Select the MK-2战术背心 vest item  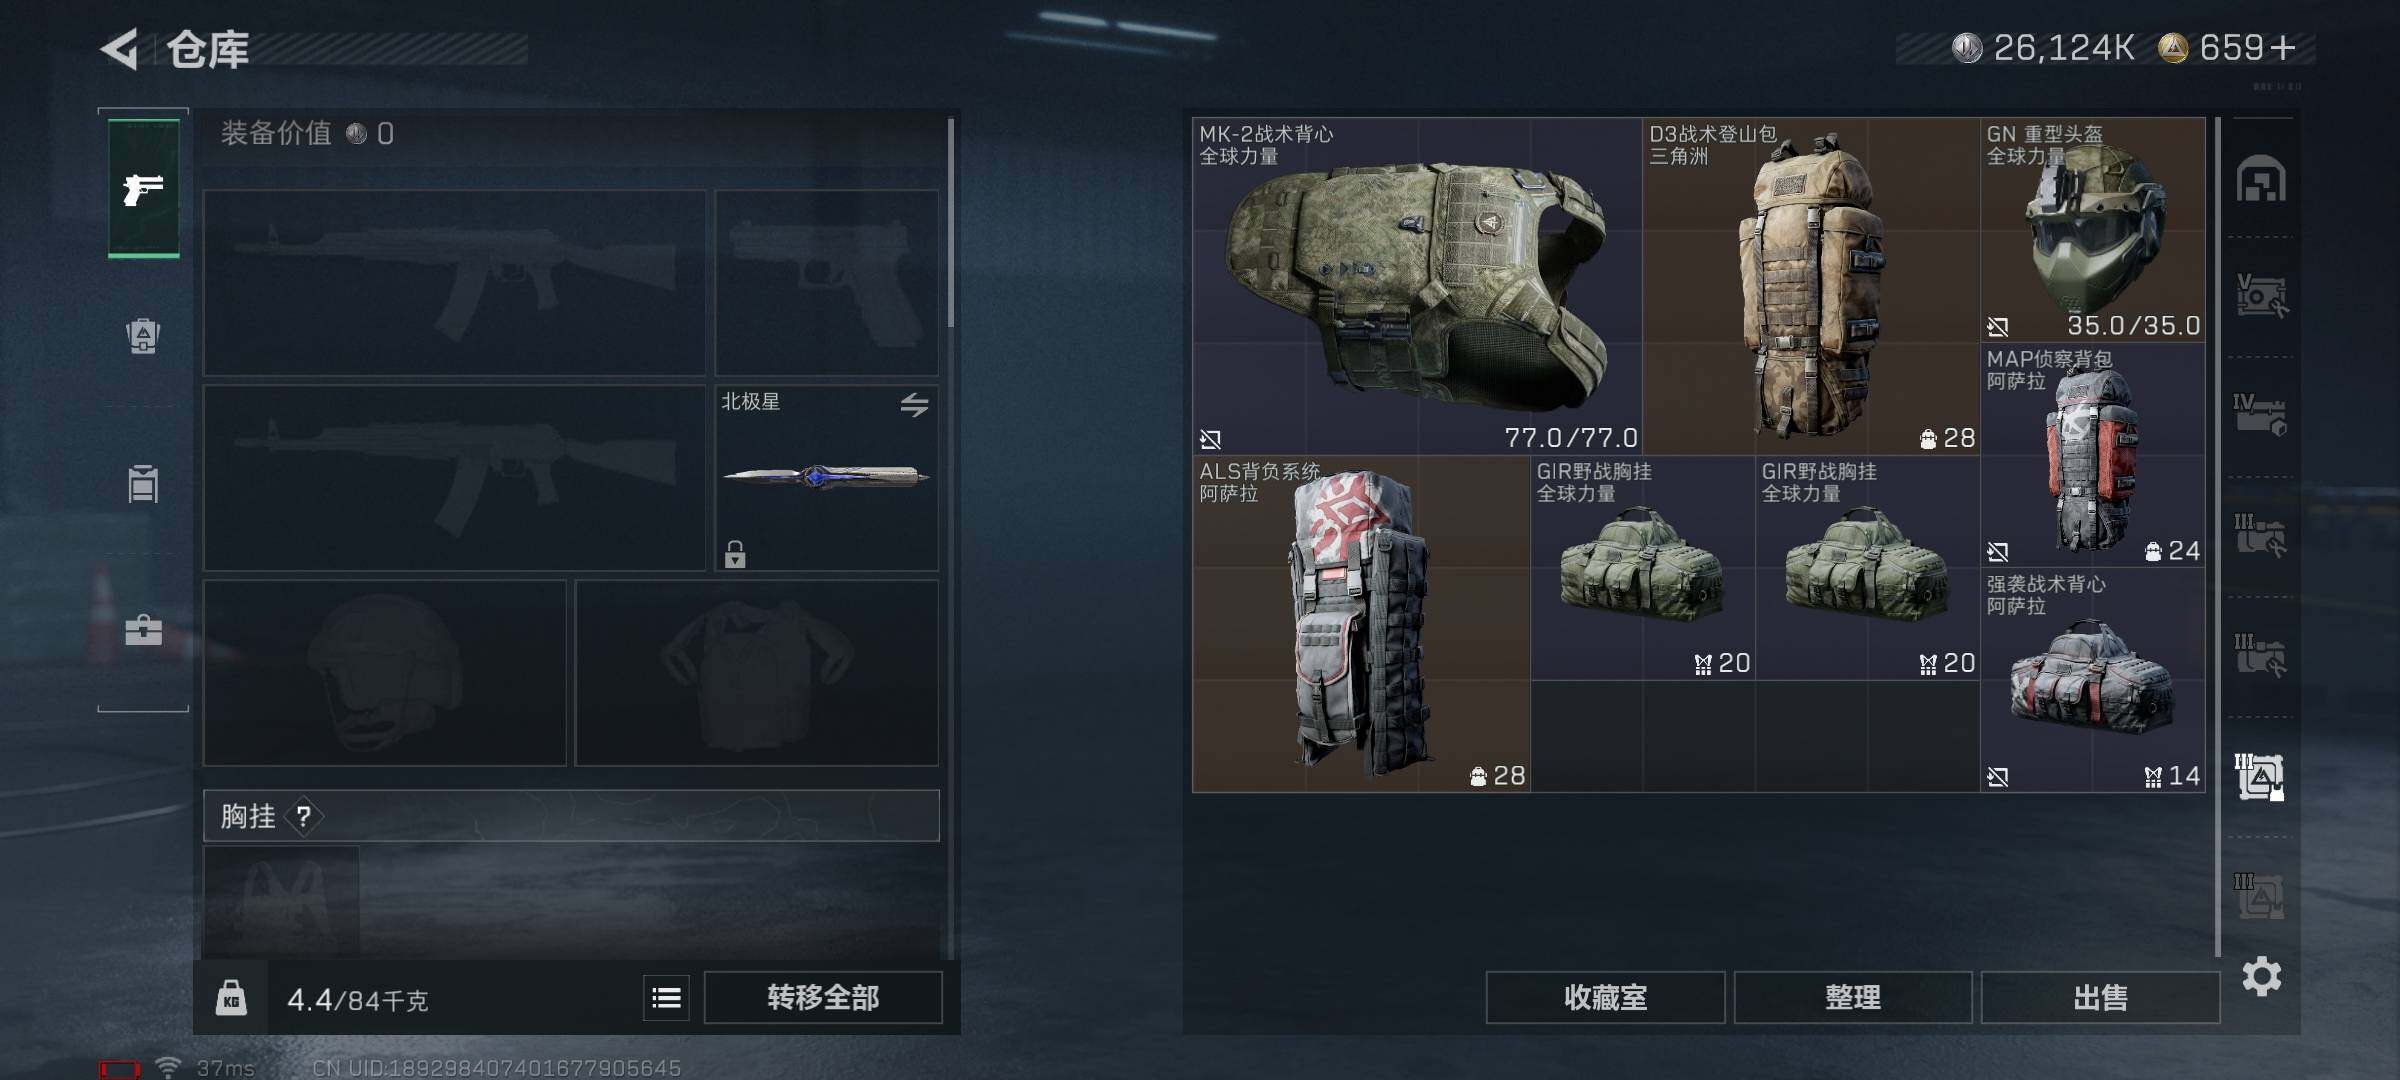pyautogui.click(x=1417, y=286)
